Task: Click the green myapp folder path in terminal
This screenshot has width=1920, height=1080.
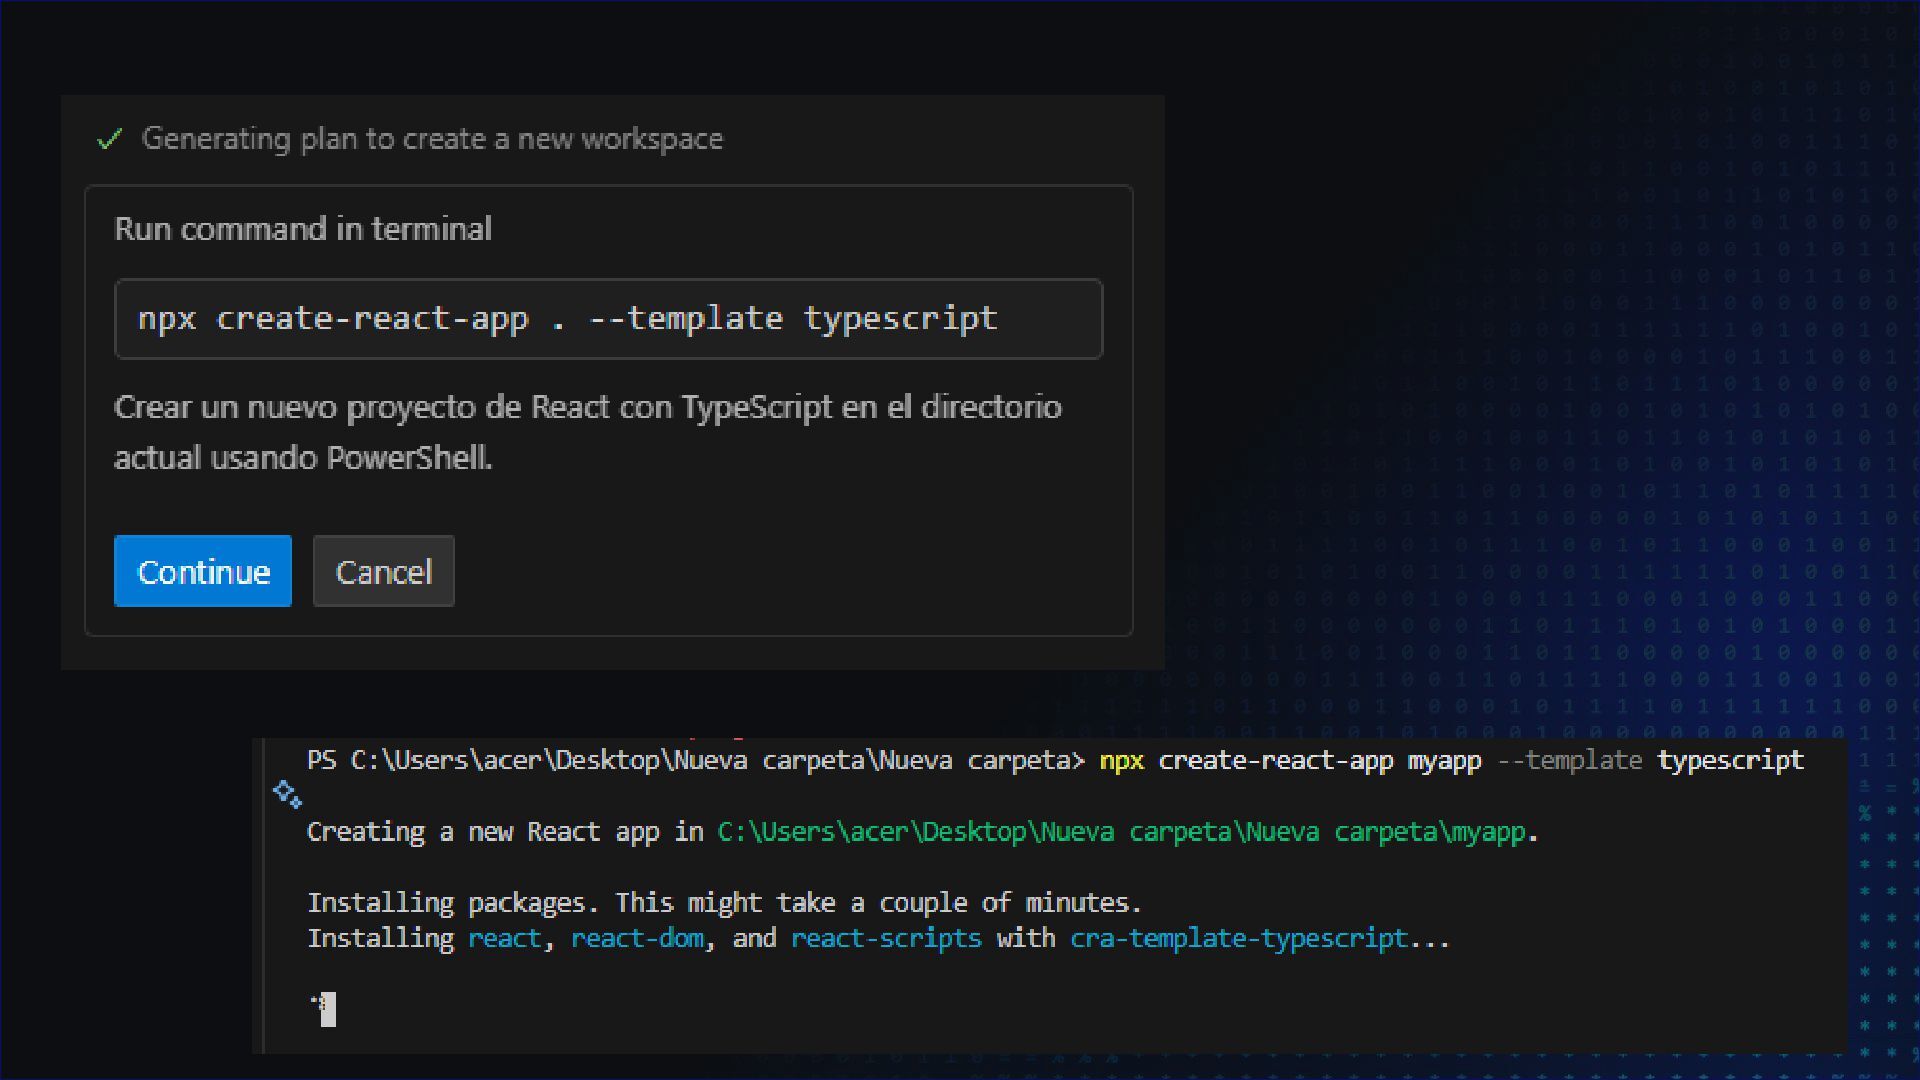Action: [1124, 832]
